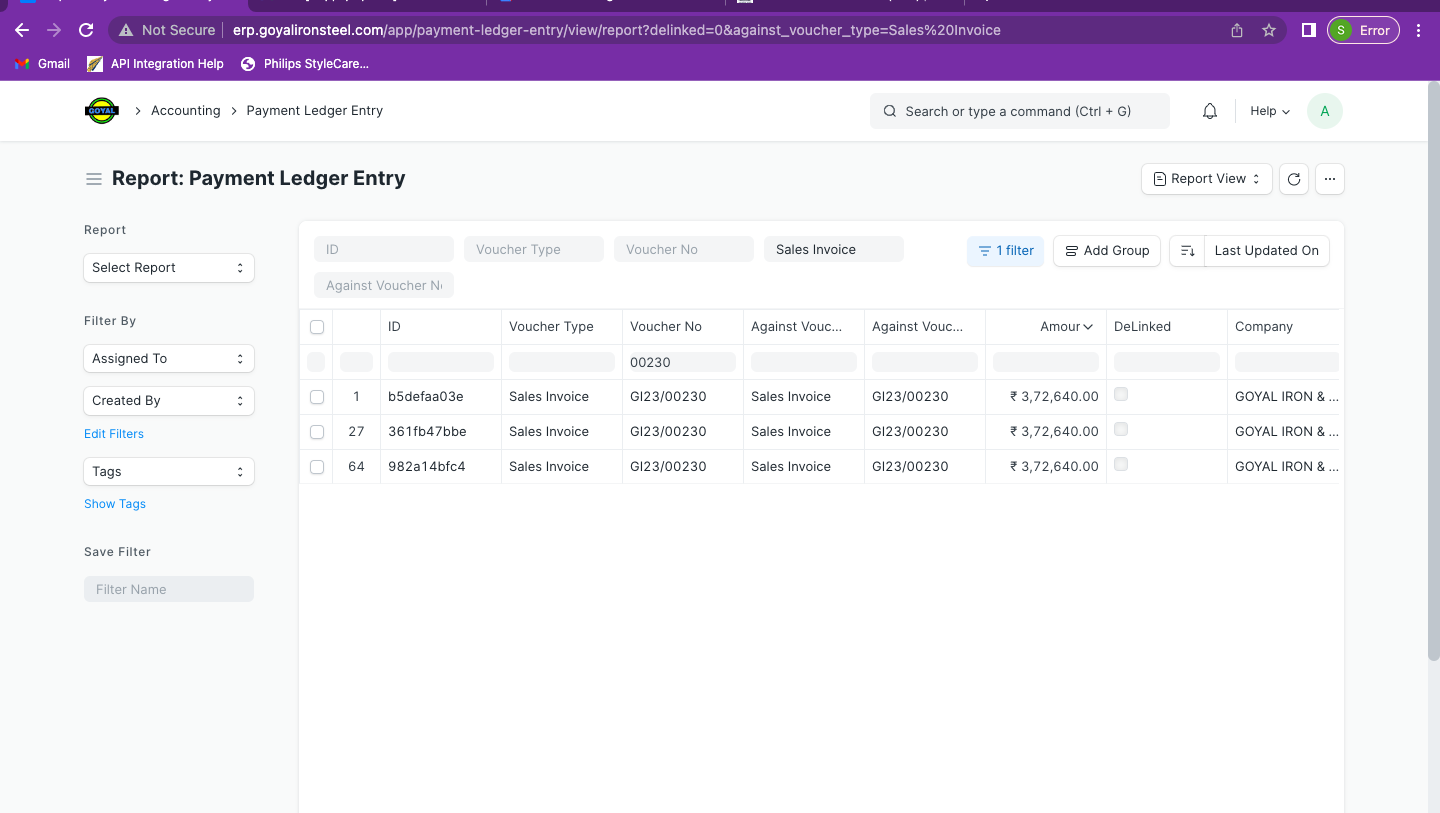1440x813 pixels.
Task: Click the Filter Name input field
Action: tap(168, 588)
